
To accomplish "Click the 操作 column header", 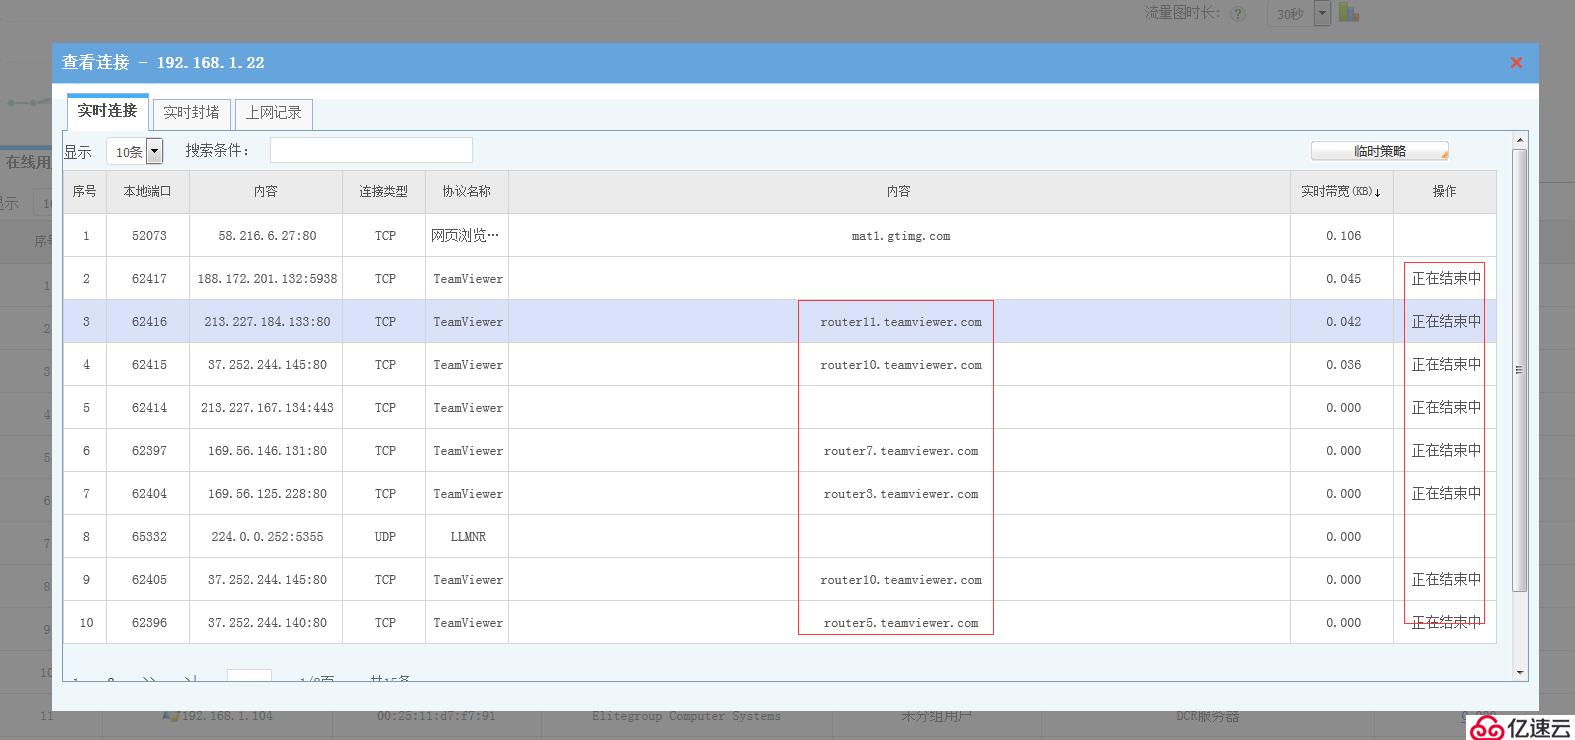I will (x=1445, y=191).
